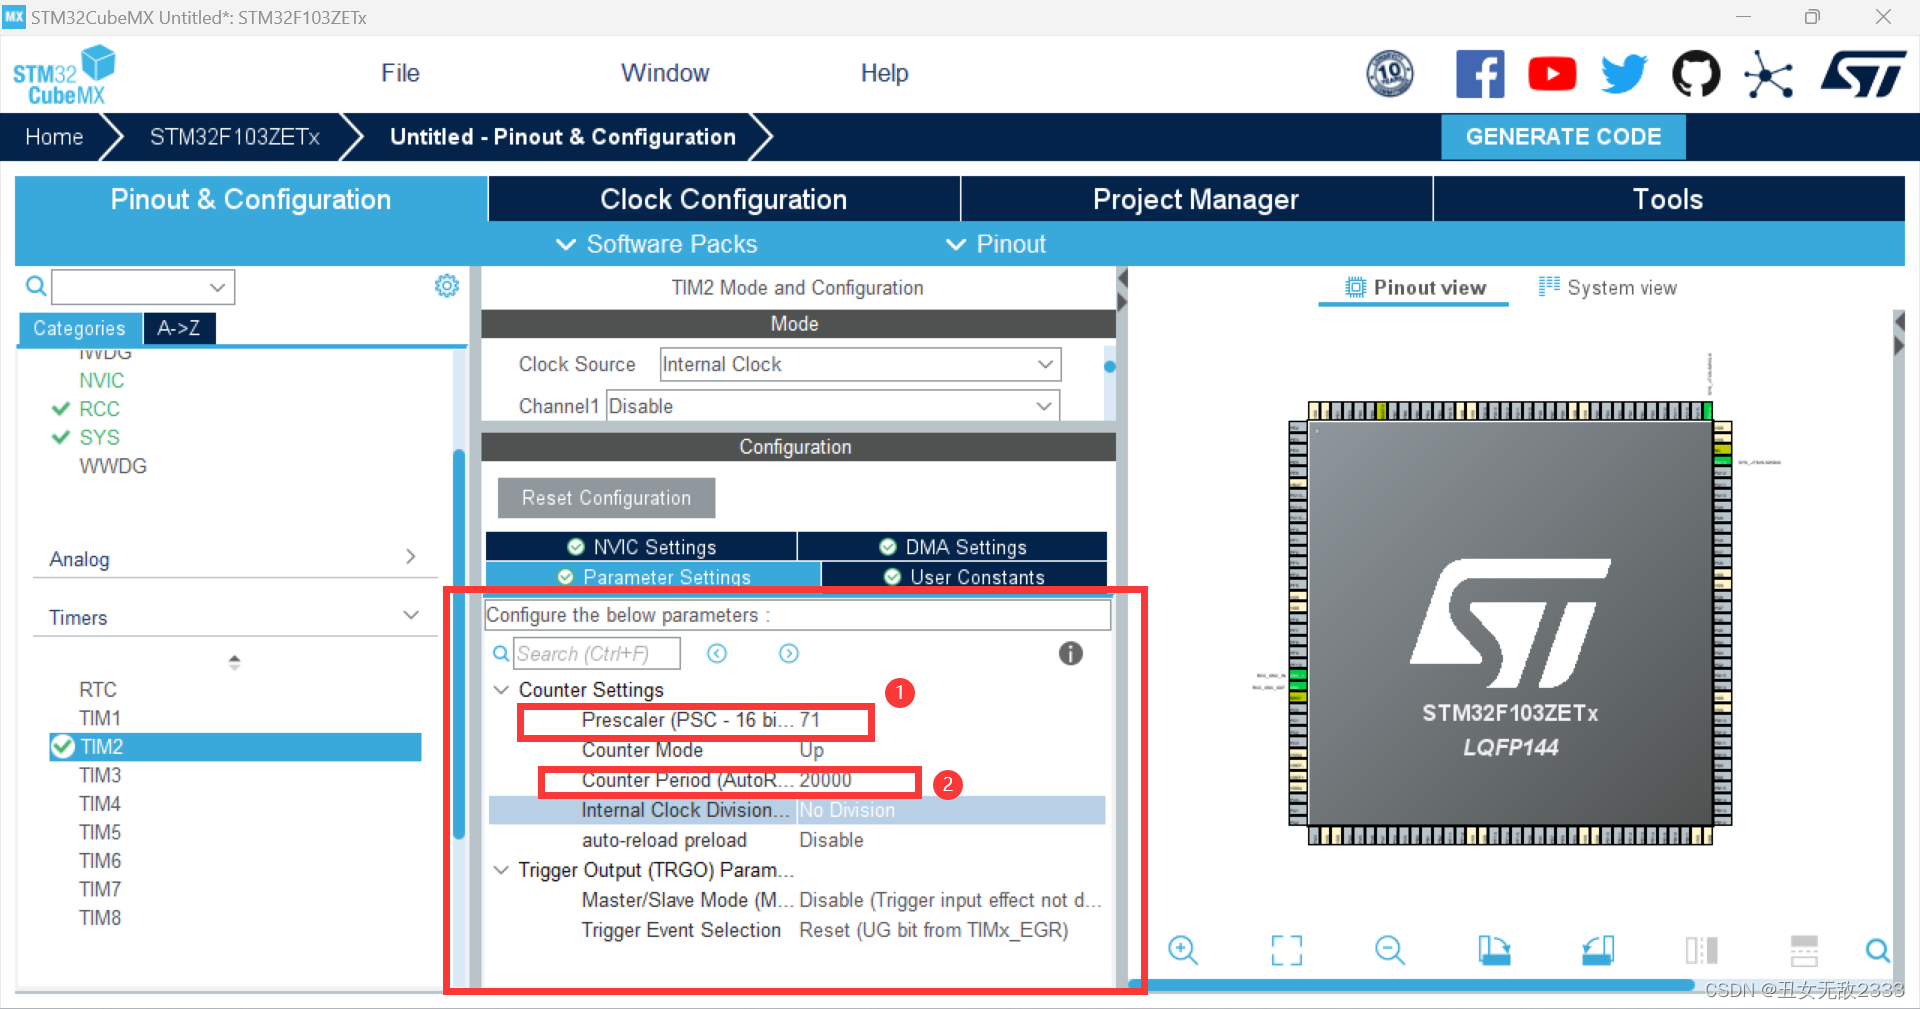Click Reset Configuration button
Image resolution: width=1920 pixels, height=1009 pixels.
click(x=606, y=498)
